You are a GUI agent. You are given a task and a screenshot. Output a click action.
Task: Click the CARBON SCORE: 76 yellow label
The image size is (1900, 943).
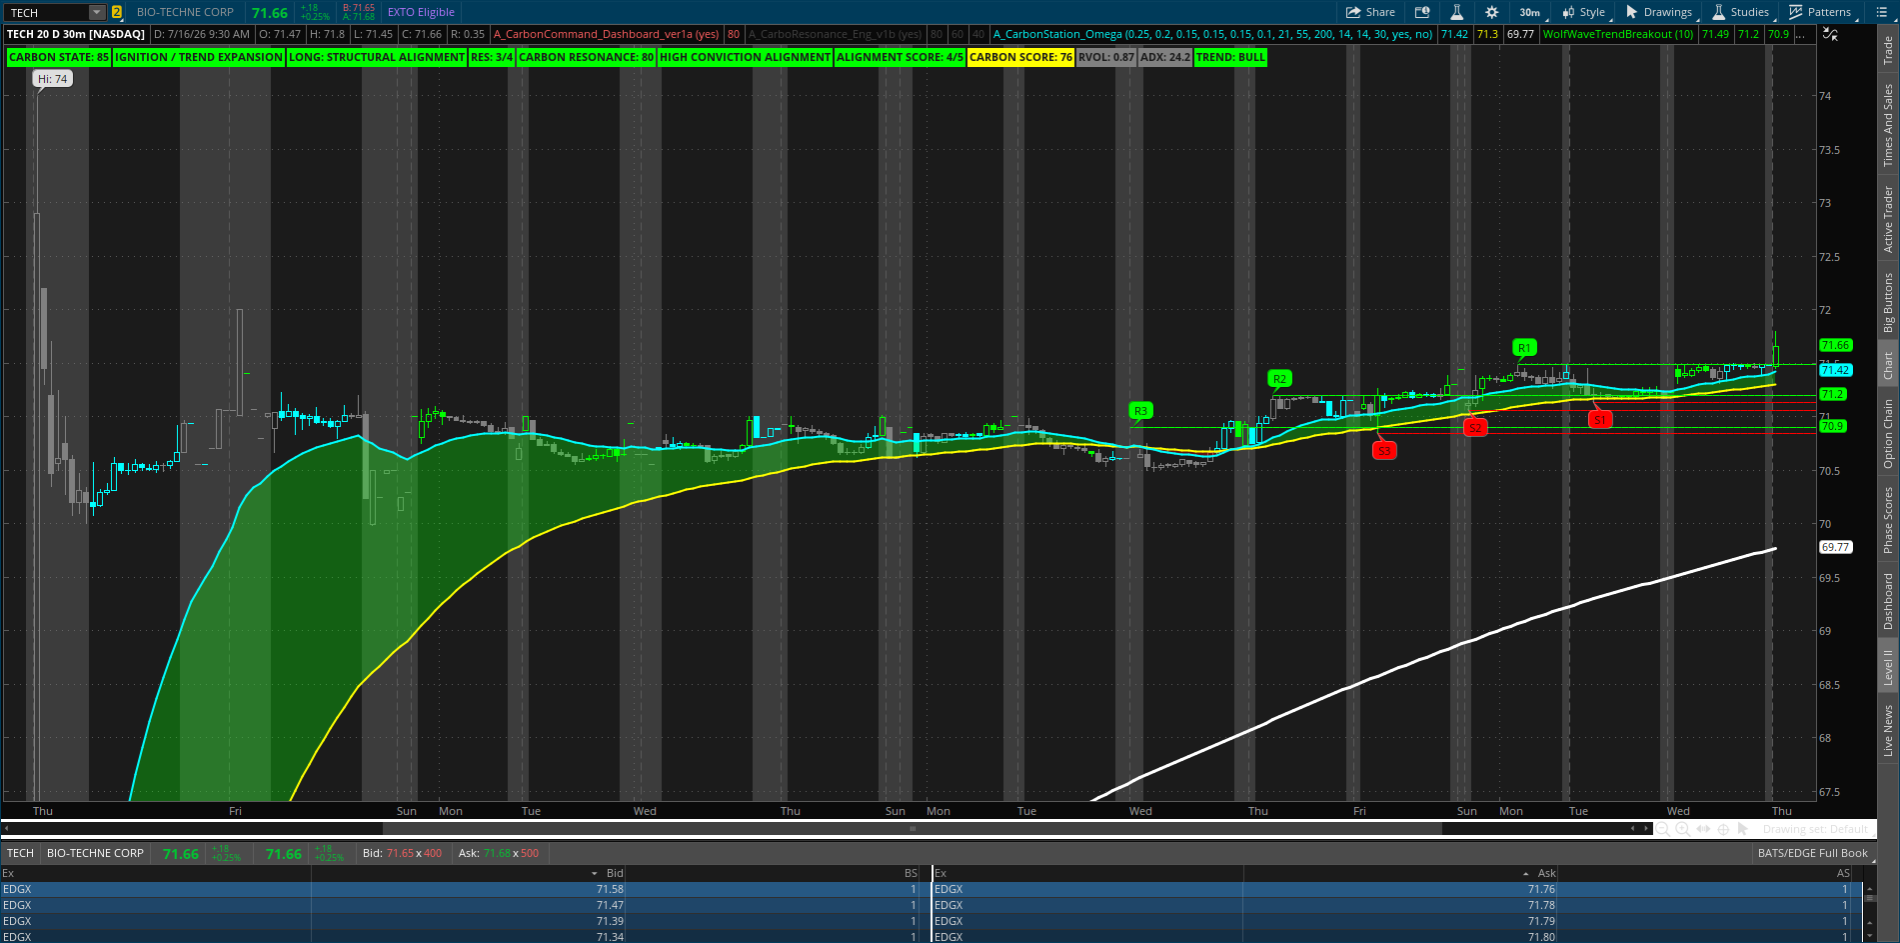click(x=1020, y=57)
